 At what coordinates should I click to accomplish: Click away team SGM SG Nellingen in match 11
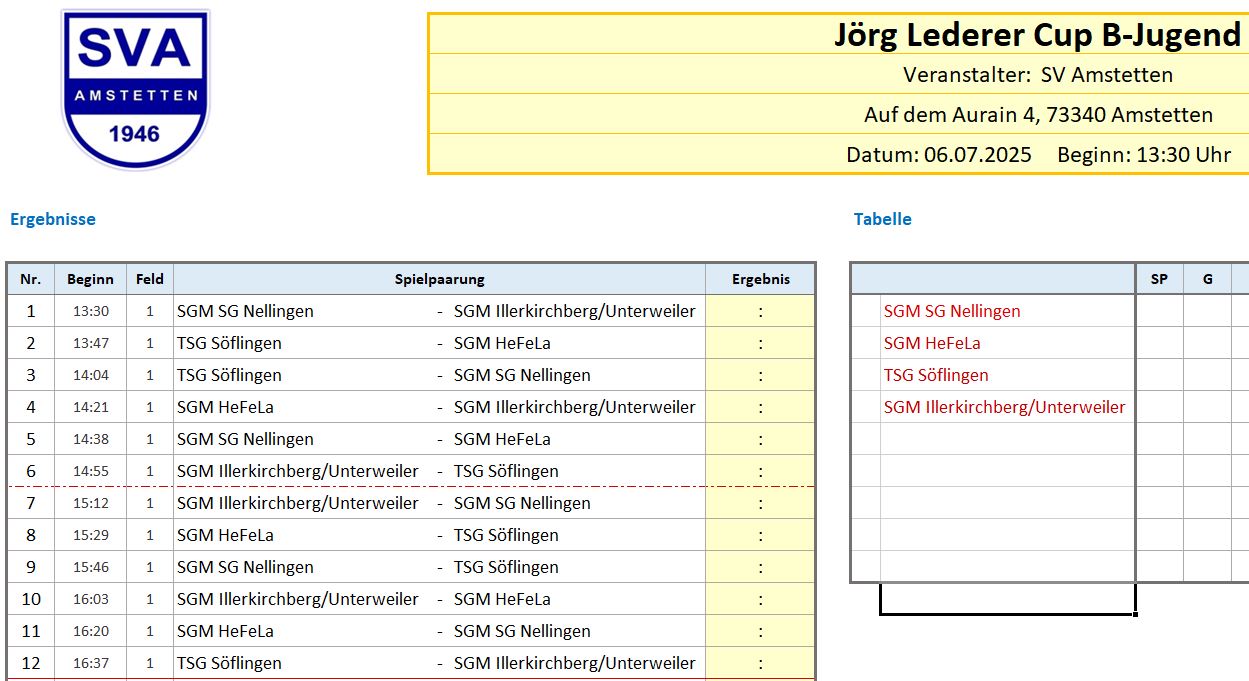[x=522, y=631]
